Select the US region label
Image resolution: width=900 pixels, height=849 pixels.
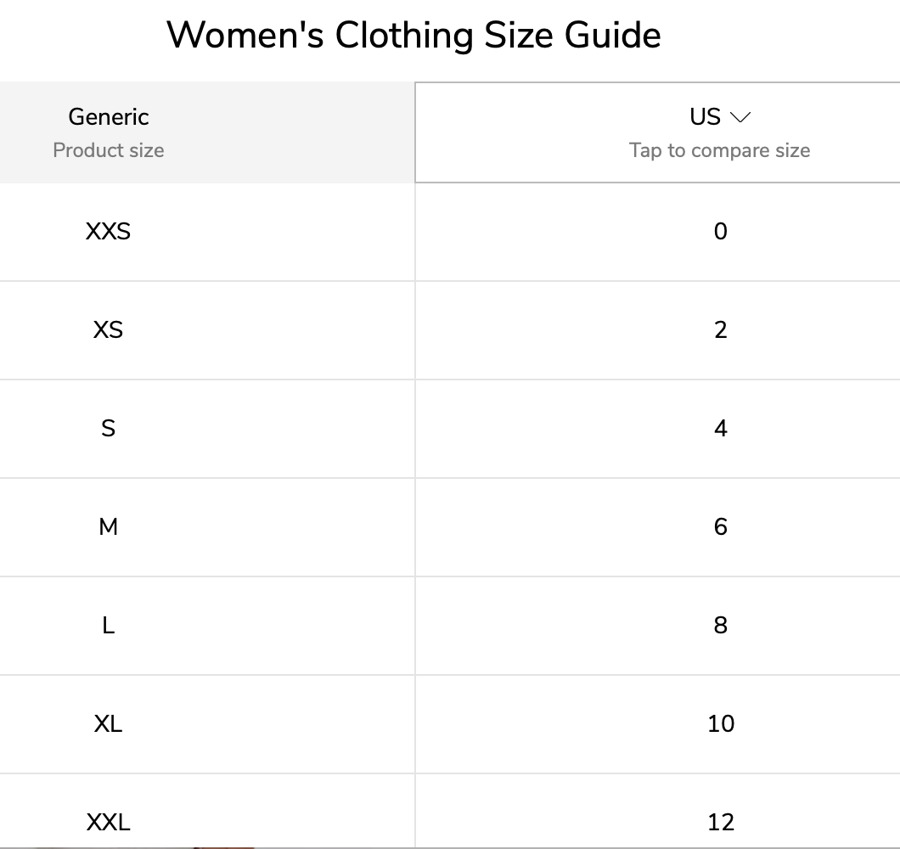coord(705,117)
